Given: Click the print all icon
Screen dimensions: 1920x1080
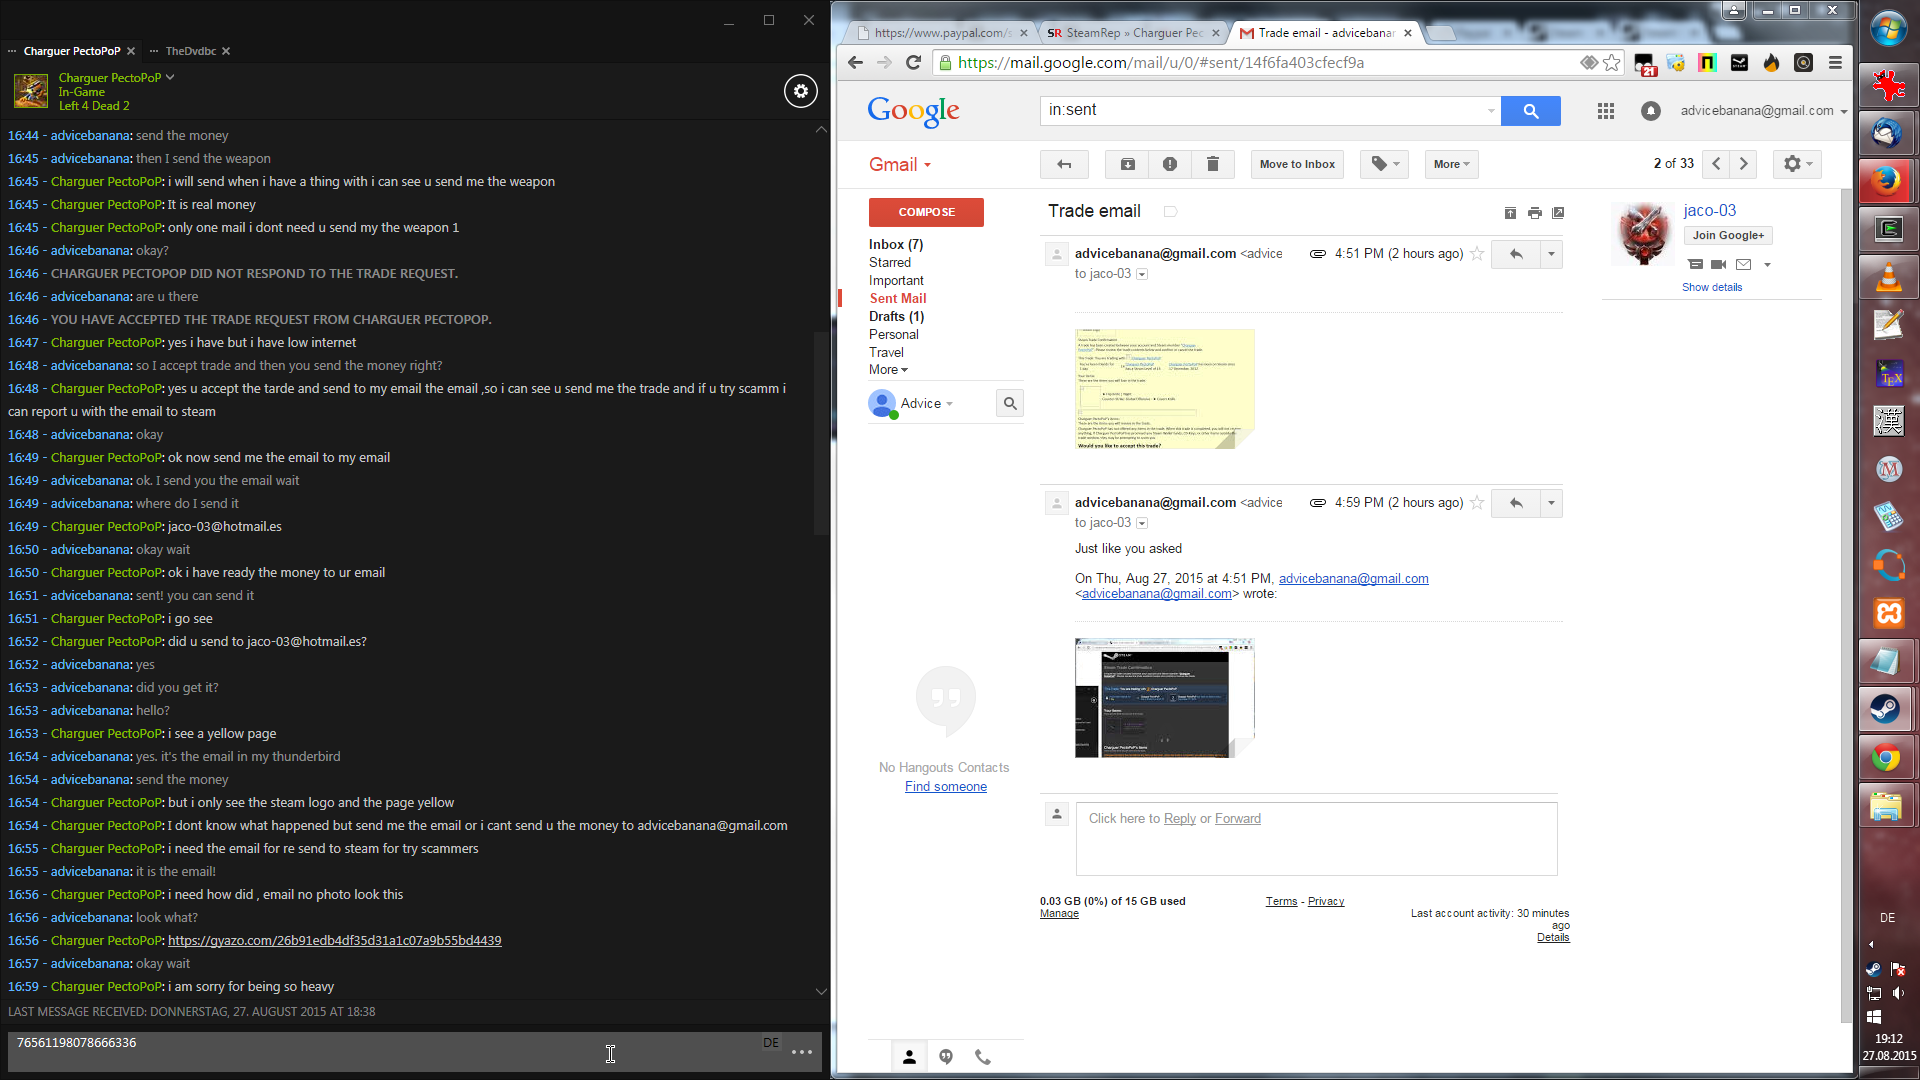Looking at the screenshot, I should tap(1534, 213).
